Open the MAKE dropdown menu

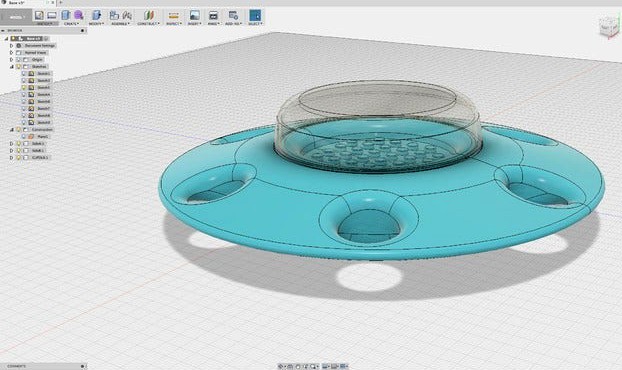(x=213, y=24)
